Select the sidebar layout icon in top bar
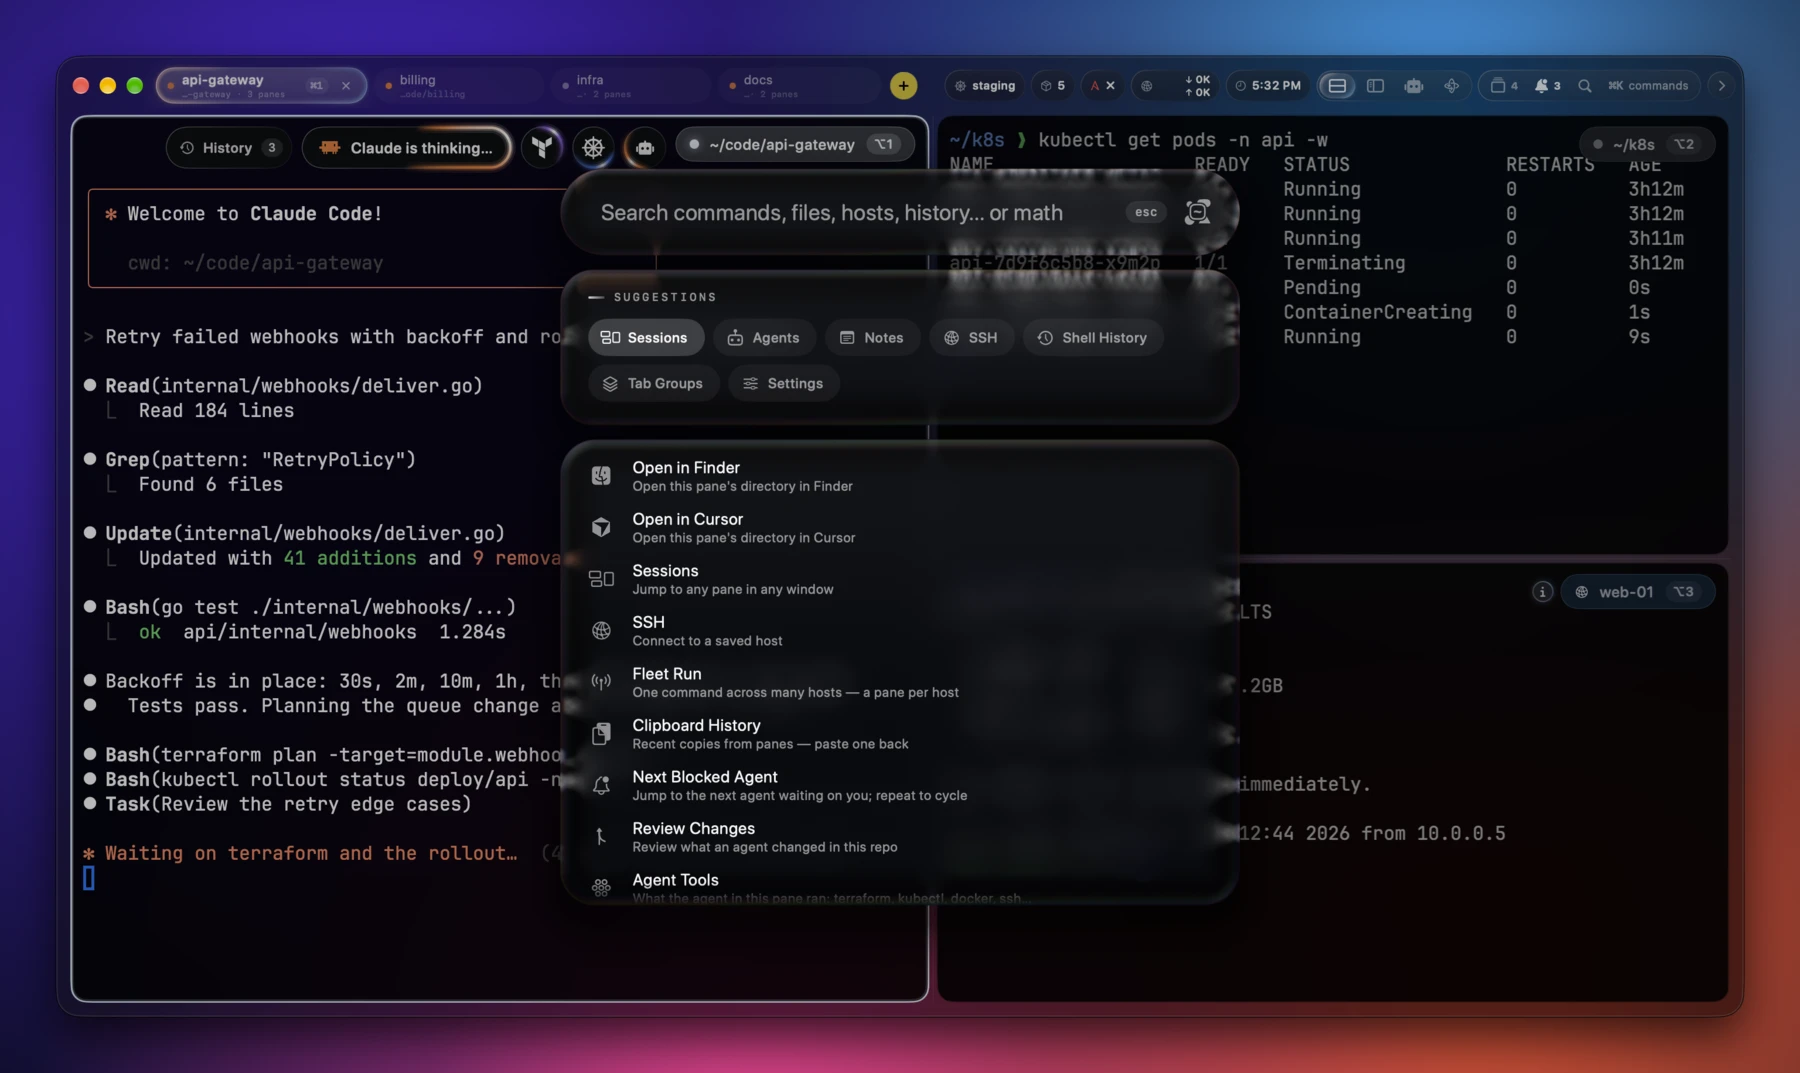This screenshot has width=1800, height=1073. pyautogui.click(x=1375, y=86)
